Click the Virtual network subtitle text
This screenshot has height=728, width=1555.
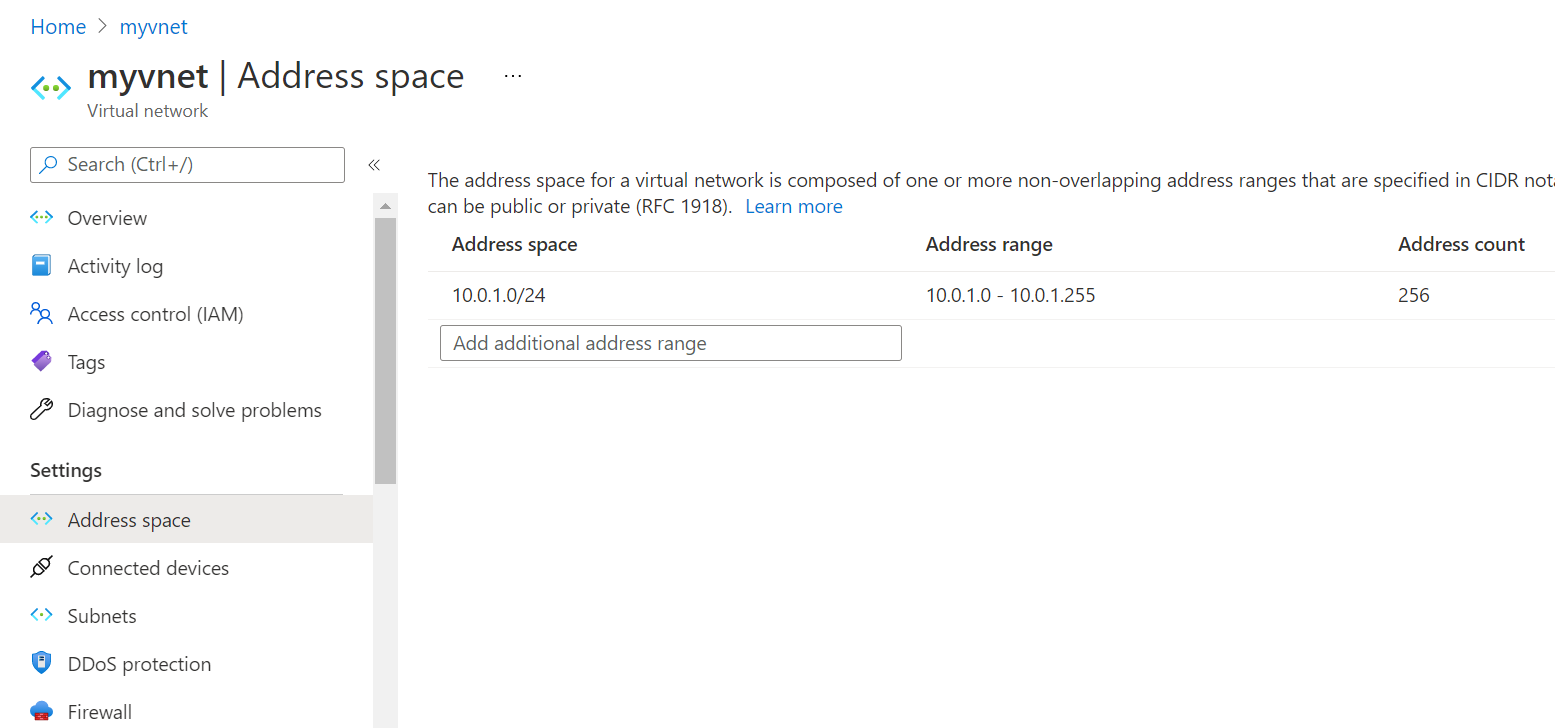click(x=148, y=111)
